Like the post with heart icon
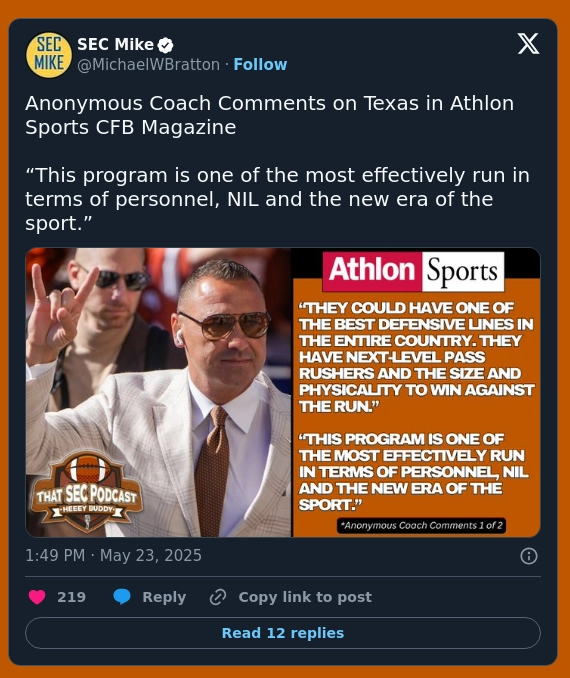The width and height of the screenshot is (570, 678). (37, 597)
